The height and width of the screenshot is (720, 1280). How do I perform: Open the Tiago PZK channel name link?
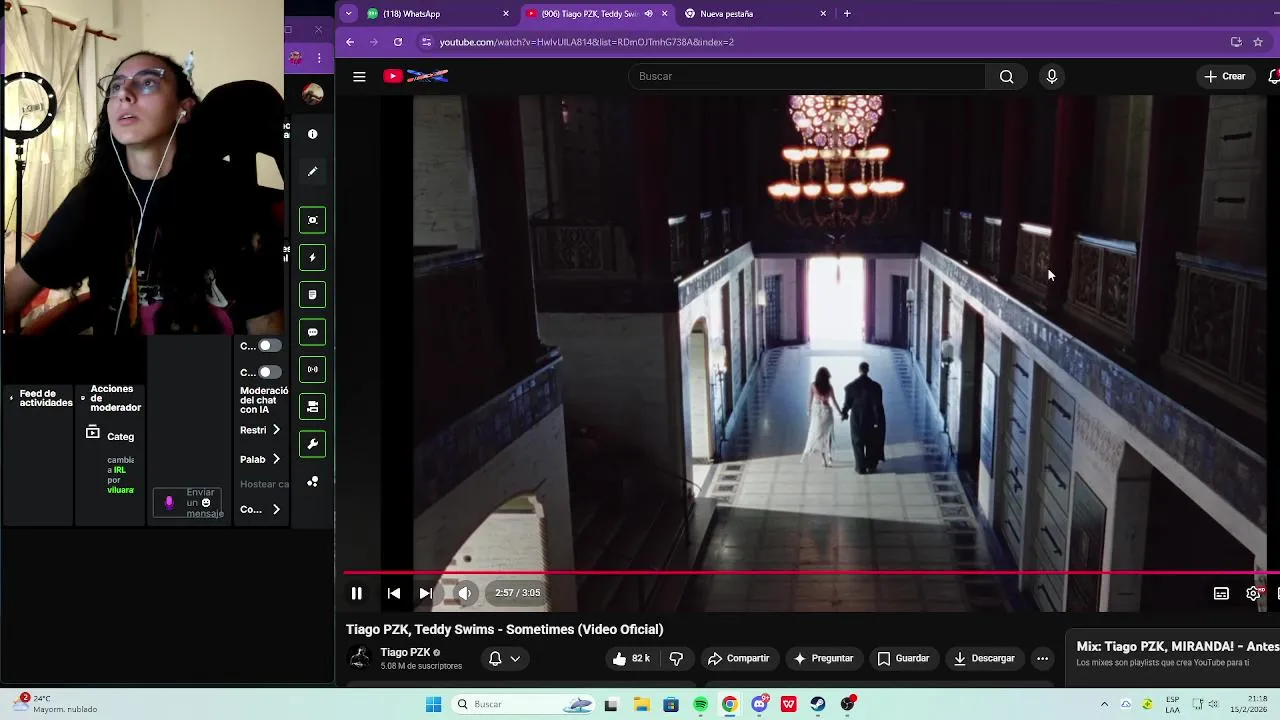coord(405,652)
